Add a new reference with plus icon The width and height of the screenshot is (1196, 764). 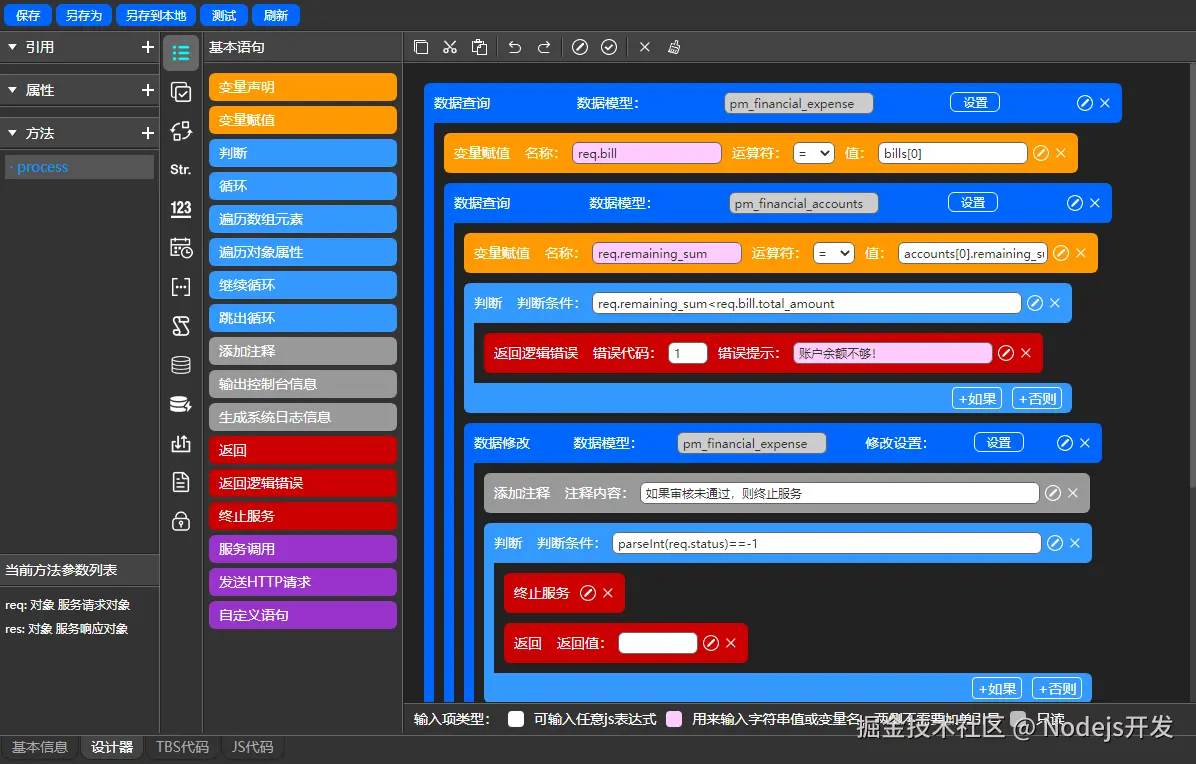148,47
